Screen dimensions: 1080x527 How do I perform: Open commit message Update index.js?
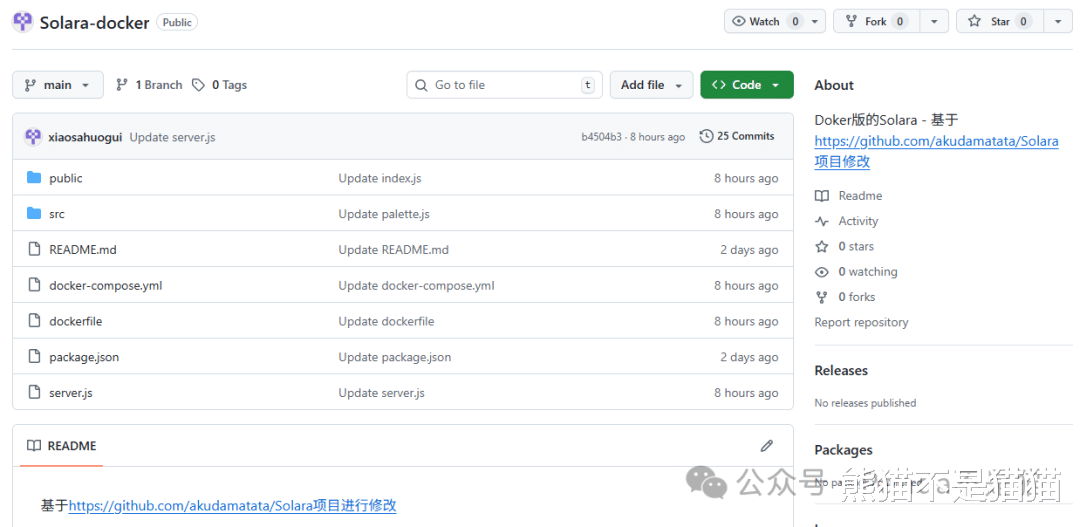point(380,178)
